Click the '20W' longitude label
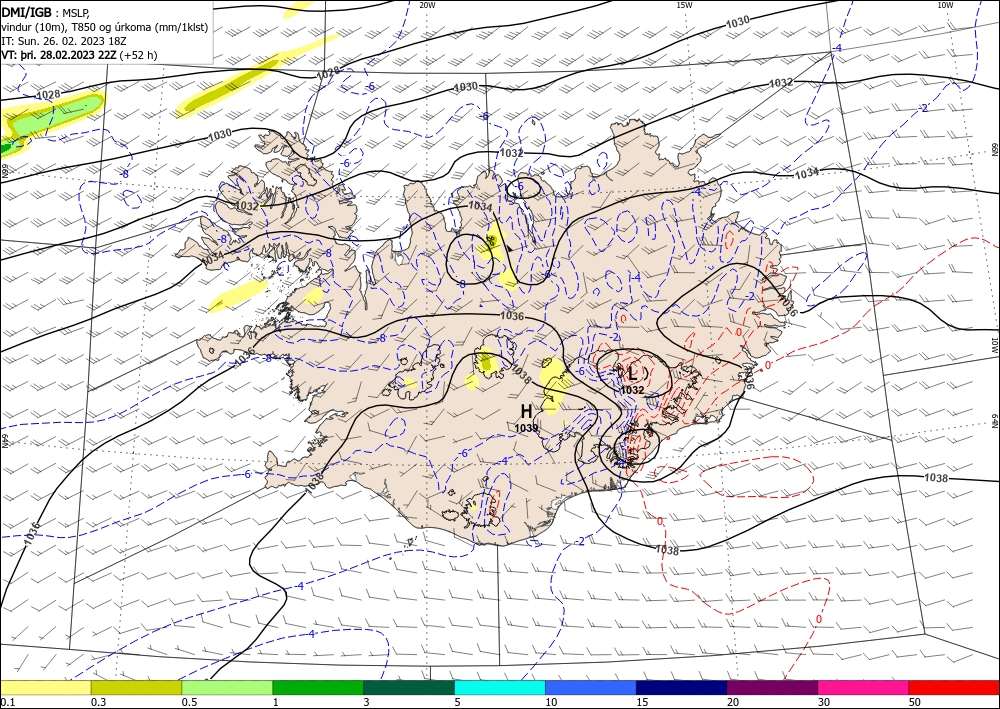 (x=427, y=5)
